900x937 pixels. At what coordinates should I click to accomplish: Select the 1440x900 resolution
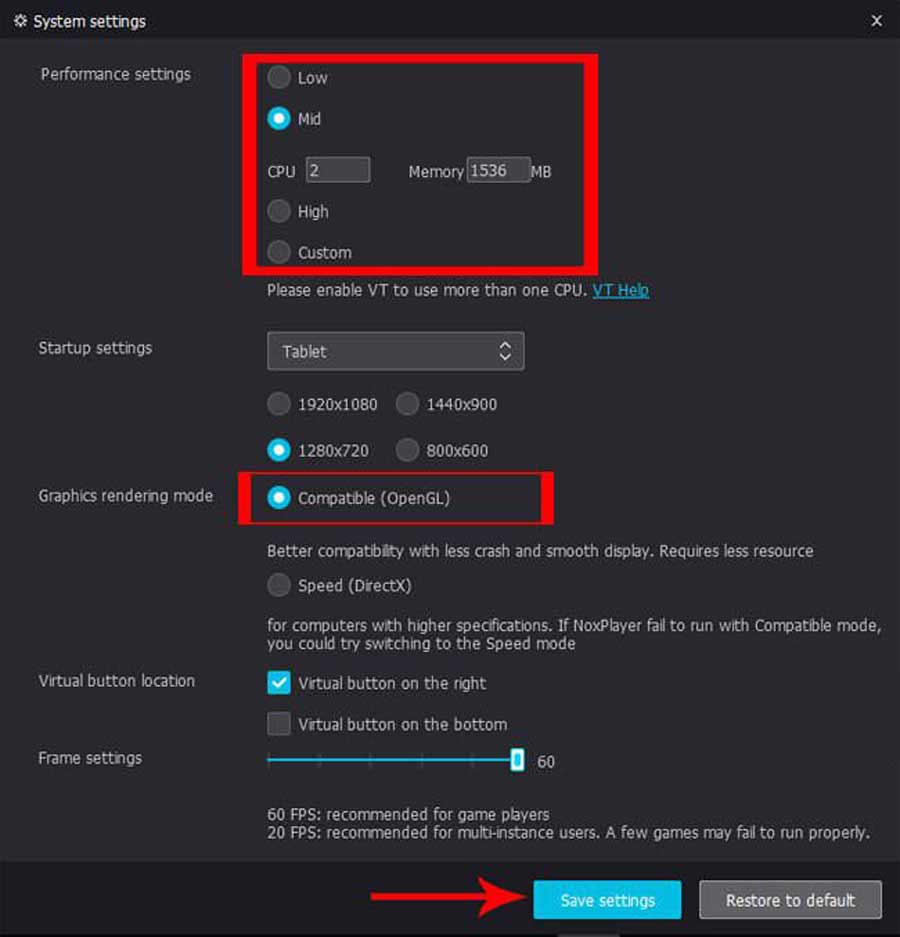pyautogui.click(x=407, y=404)
